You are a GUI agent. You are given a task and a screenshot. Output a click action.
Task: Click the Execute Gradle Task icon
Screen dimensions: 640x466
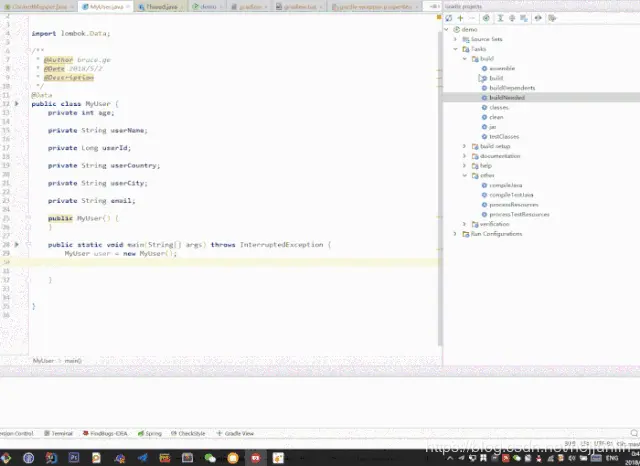click(486, 18)
